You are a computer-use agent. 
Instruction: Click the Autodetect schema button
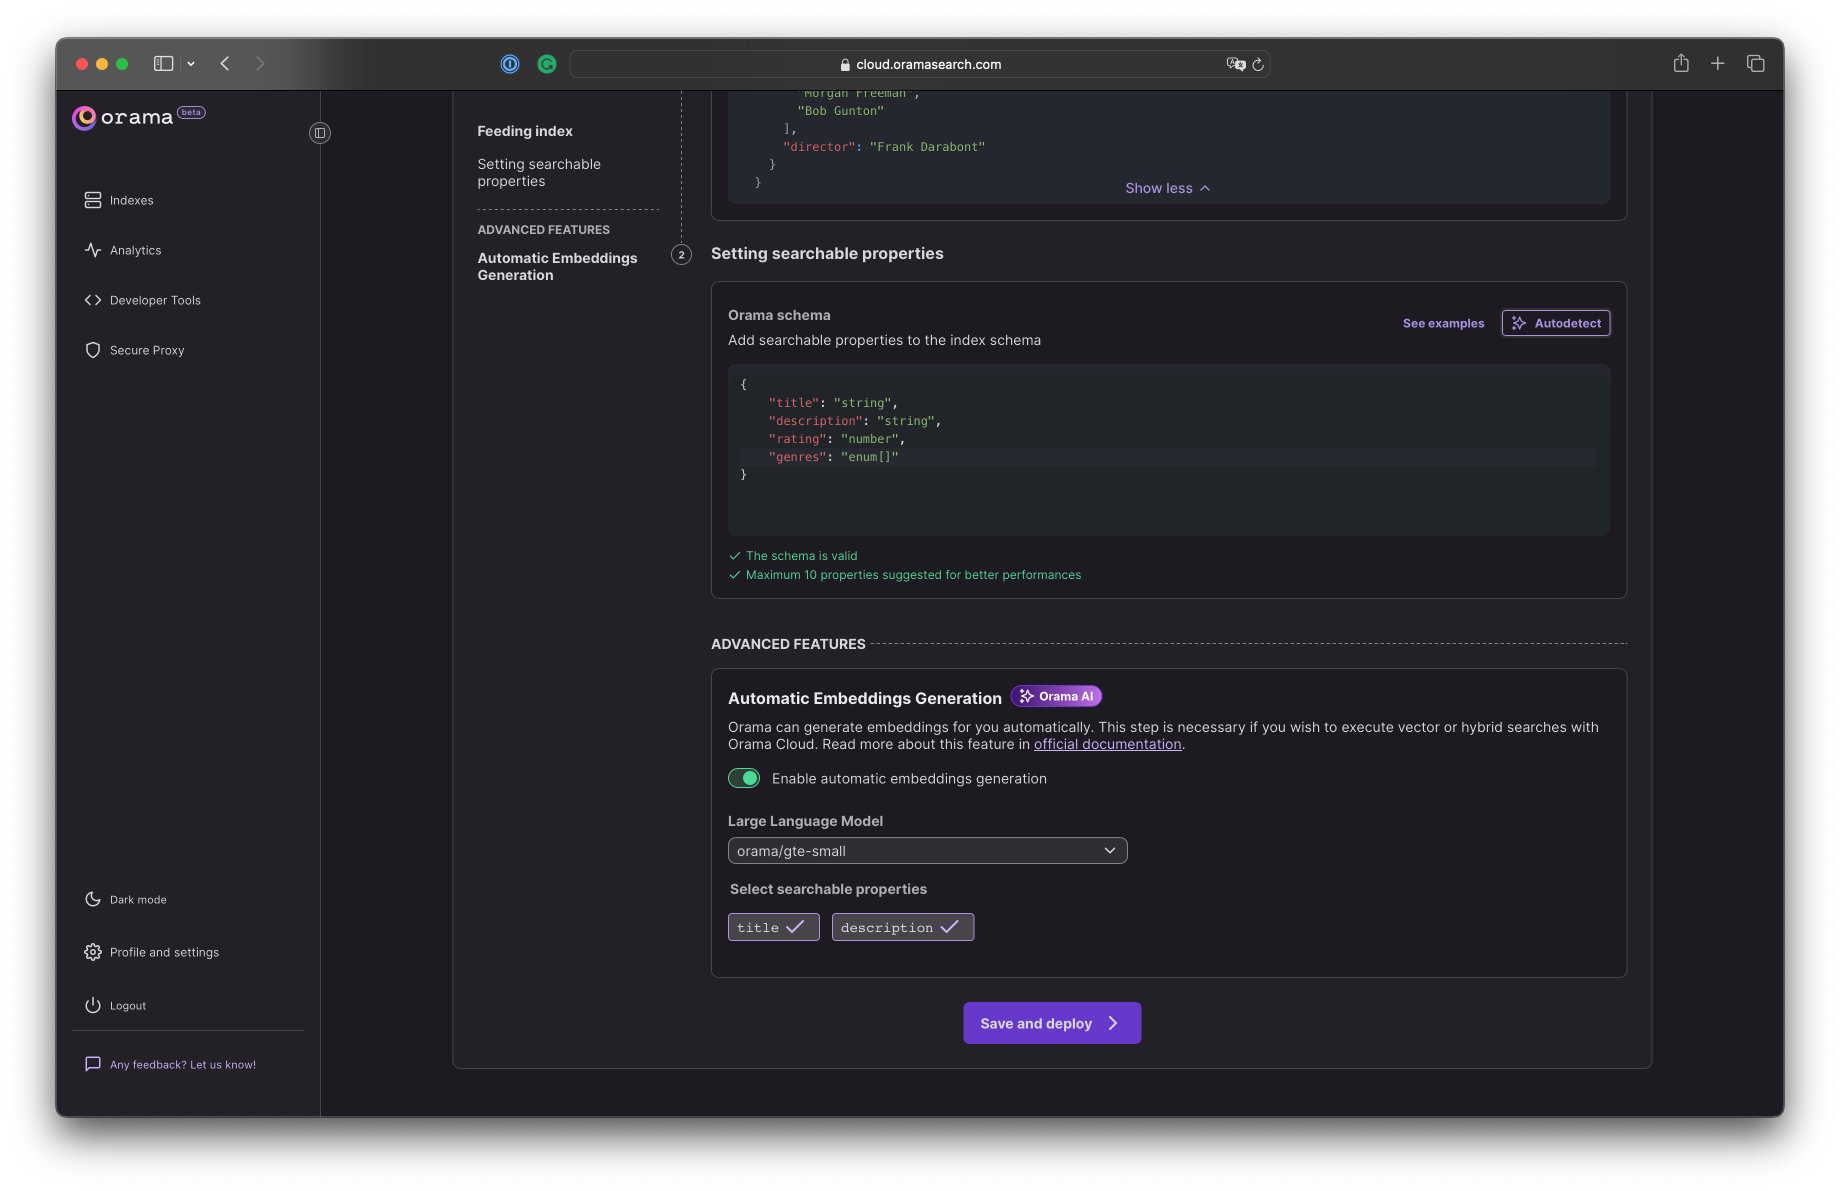point(1556,323)
